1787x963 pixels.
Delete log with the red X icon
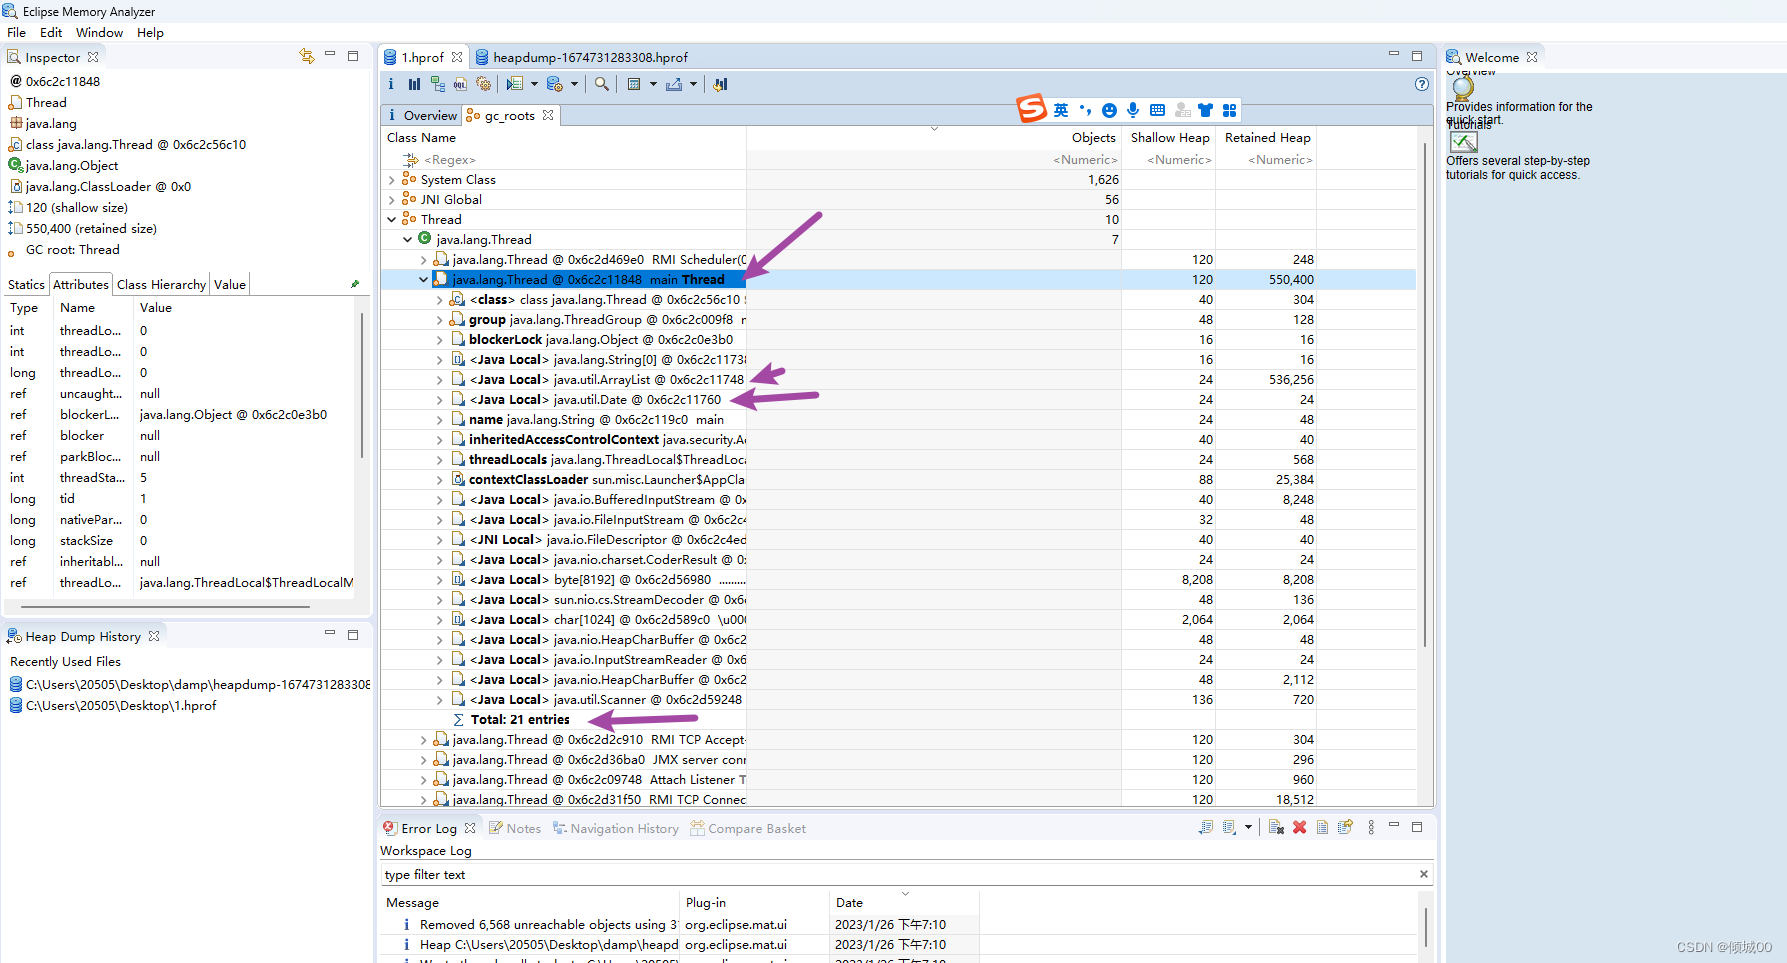click(1299, 827)
